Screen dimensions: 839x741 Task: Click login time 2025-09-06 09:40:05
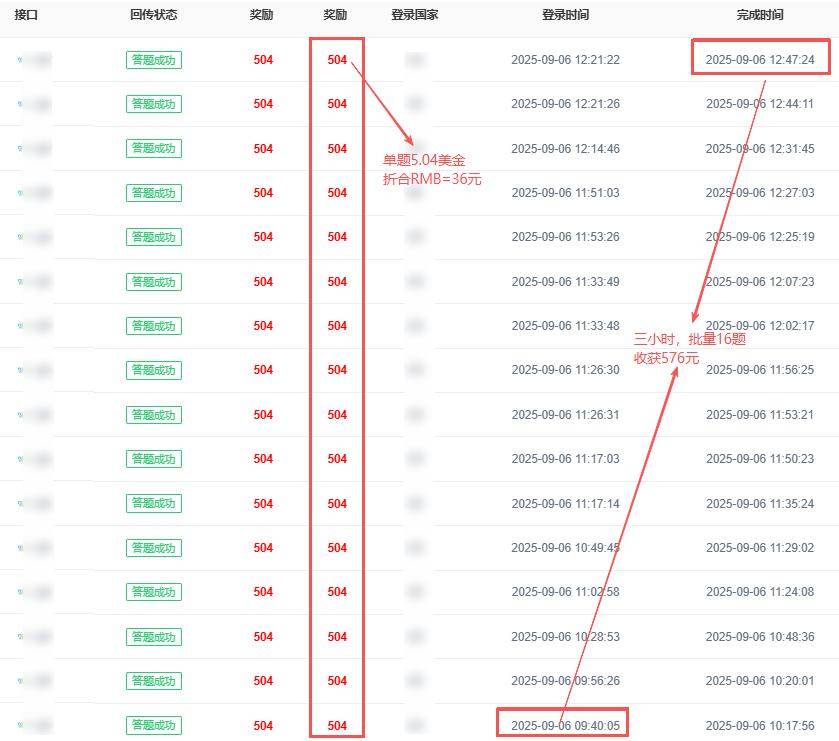click(x=565, y=725)
